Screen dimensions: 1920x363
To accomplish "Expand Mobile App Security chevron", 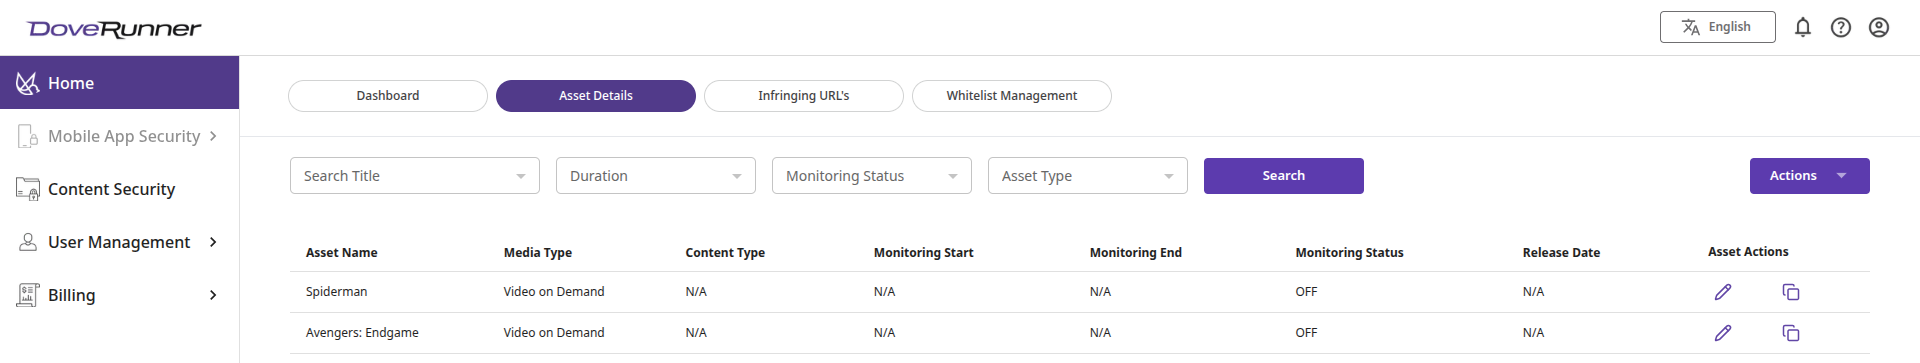I will pyautogui.click(x=213, y=136).
